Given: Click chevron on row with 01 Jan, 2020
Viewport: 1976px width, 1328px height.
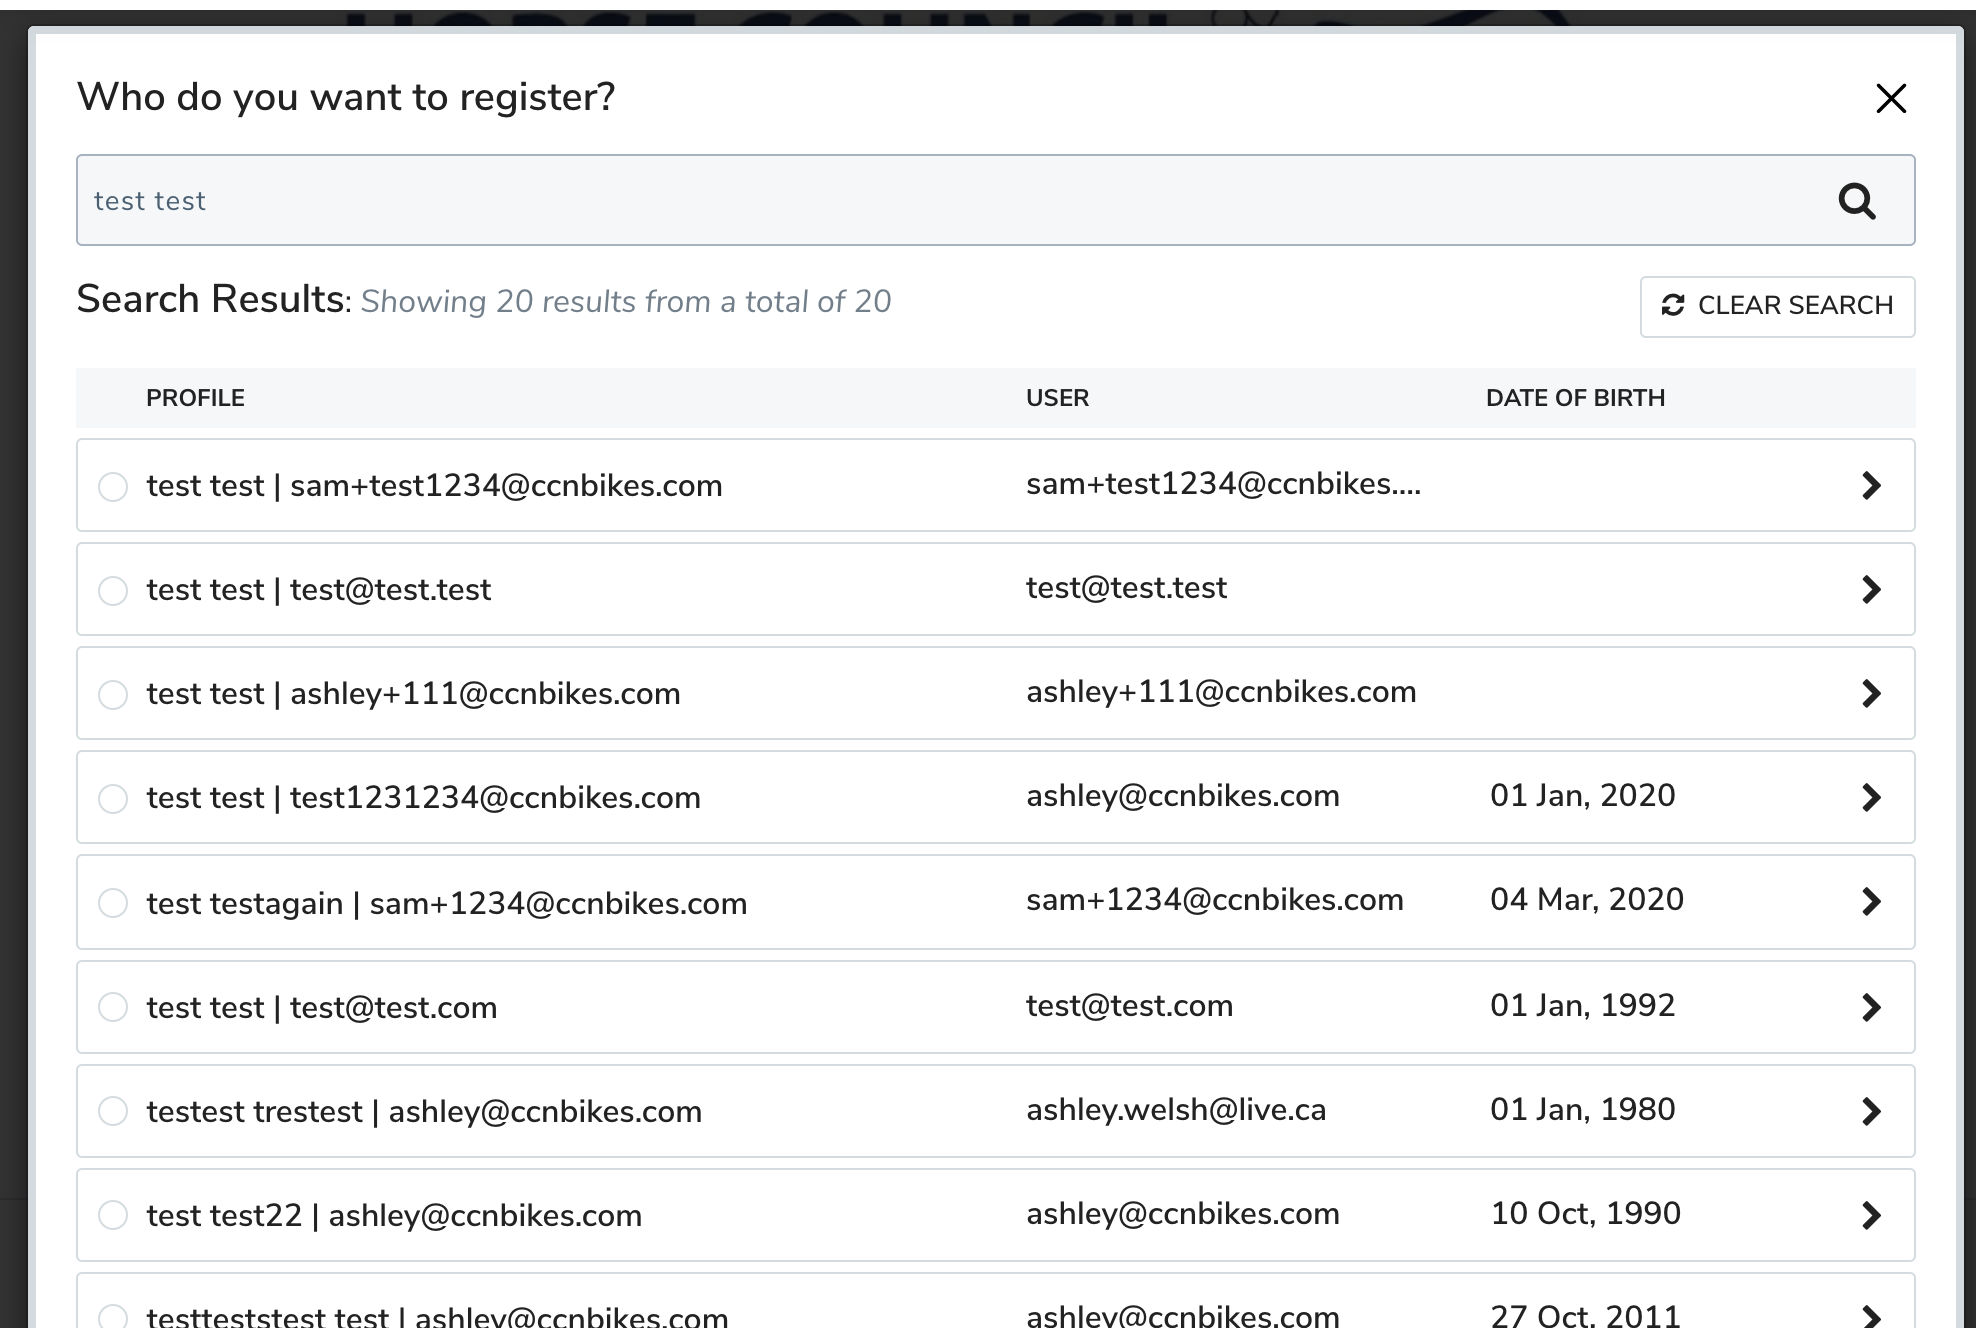Looking at the screenshot, I should (x=1871, y=798).
